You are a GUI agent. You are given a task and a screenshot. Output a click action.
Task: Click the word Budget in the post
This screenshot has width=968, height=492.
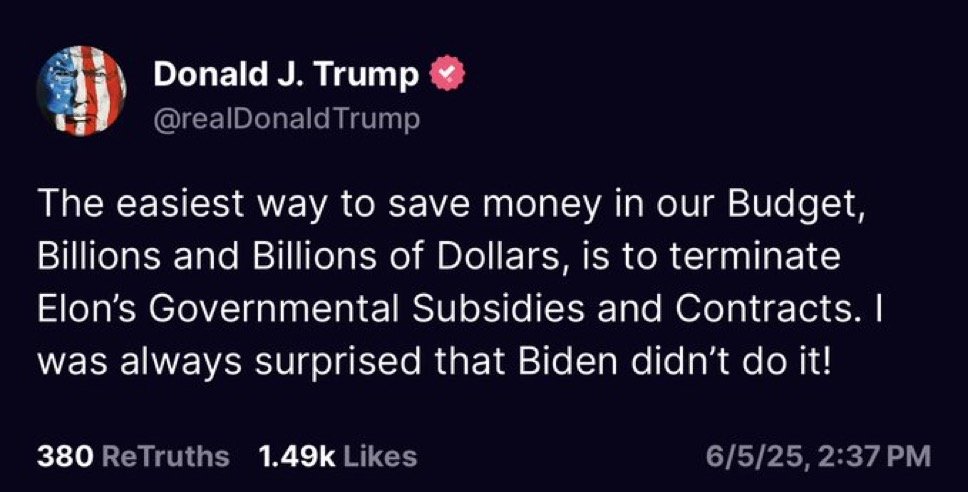(x=792, y=206)
